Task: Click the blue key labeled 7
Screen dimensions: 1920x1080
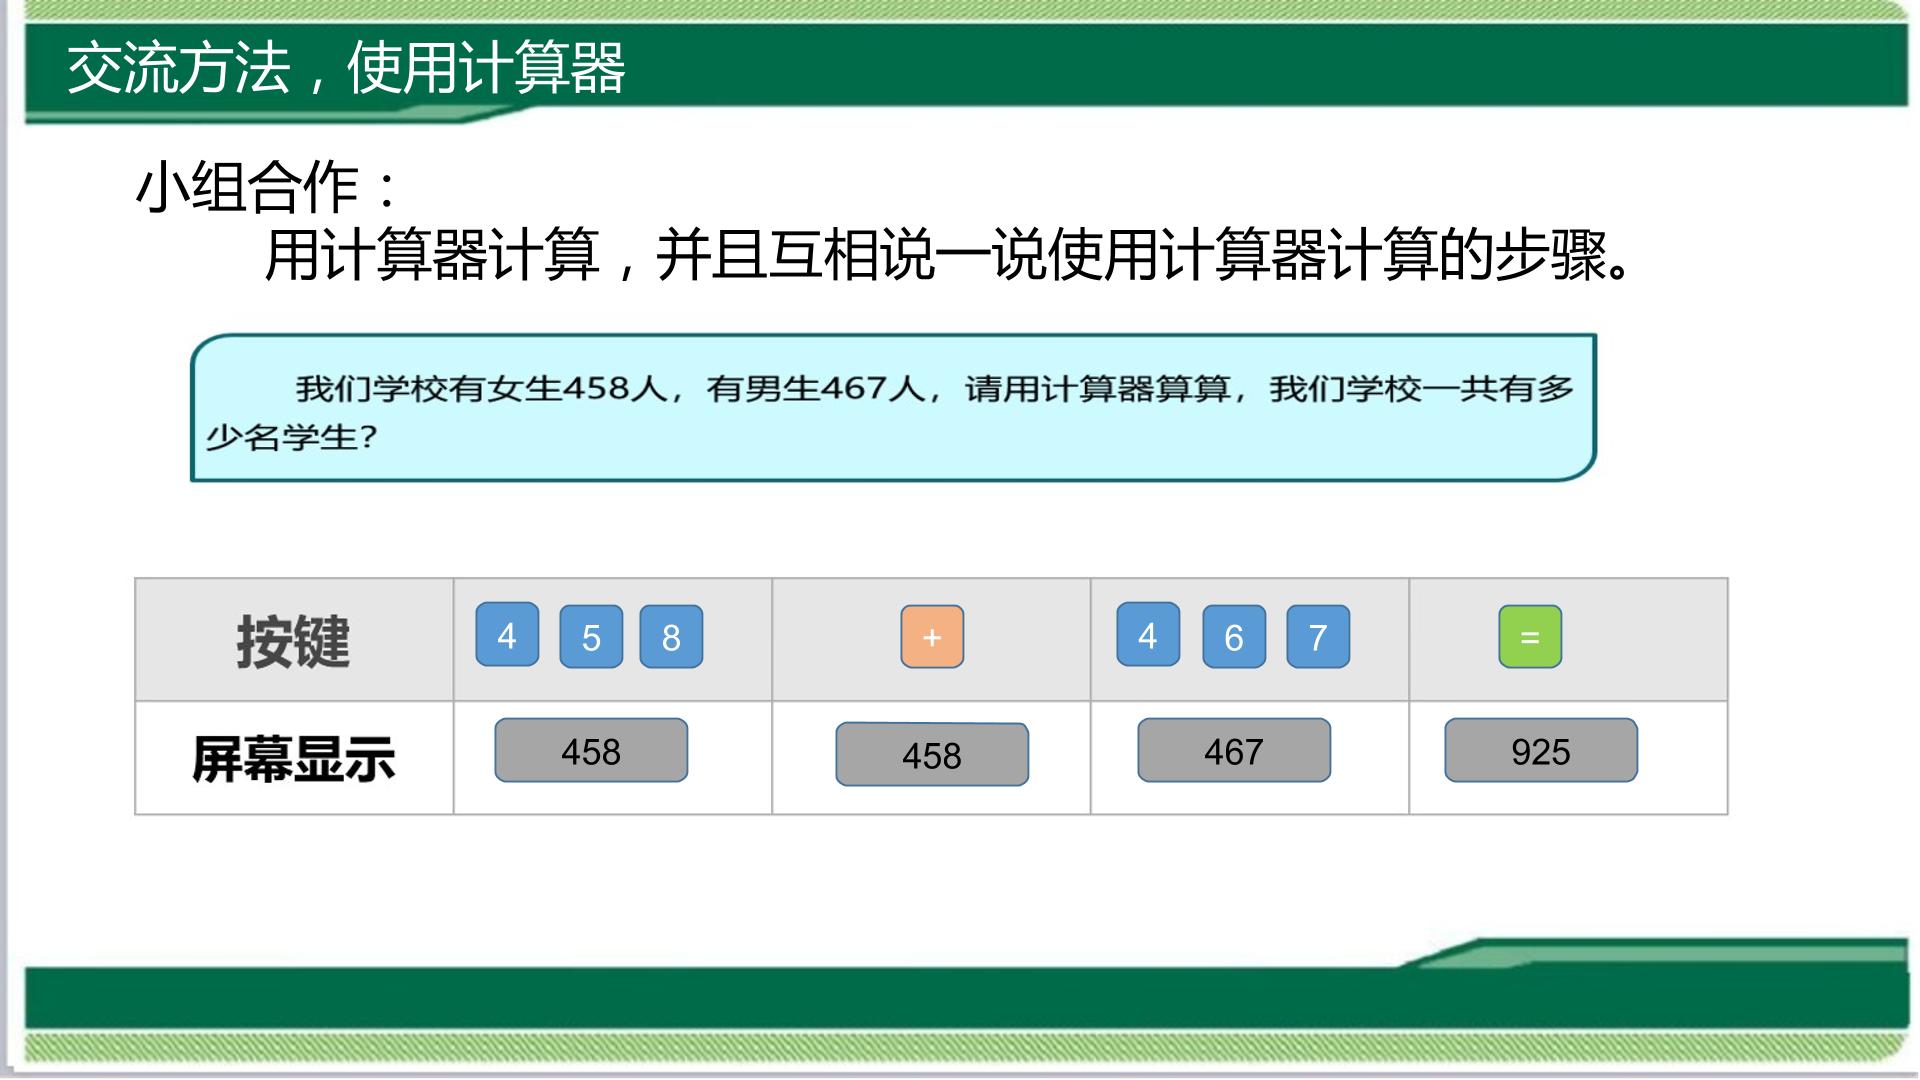Action: 1318,636
